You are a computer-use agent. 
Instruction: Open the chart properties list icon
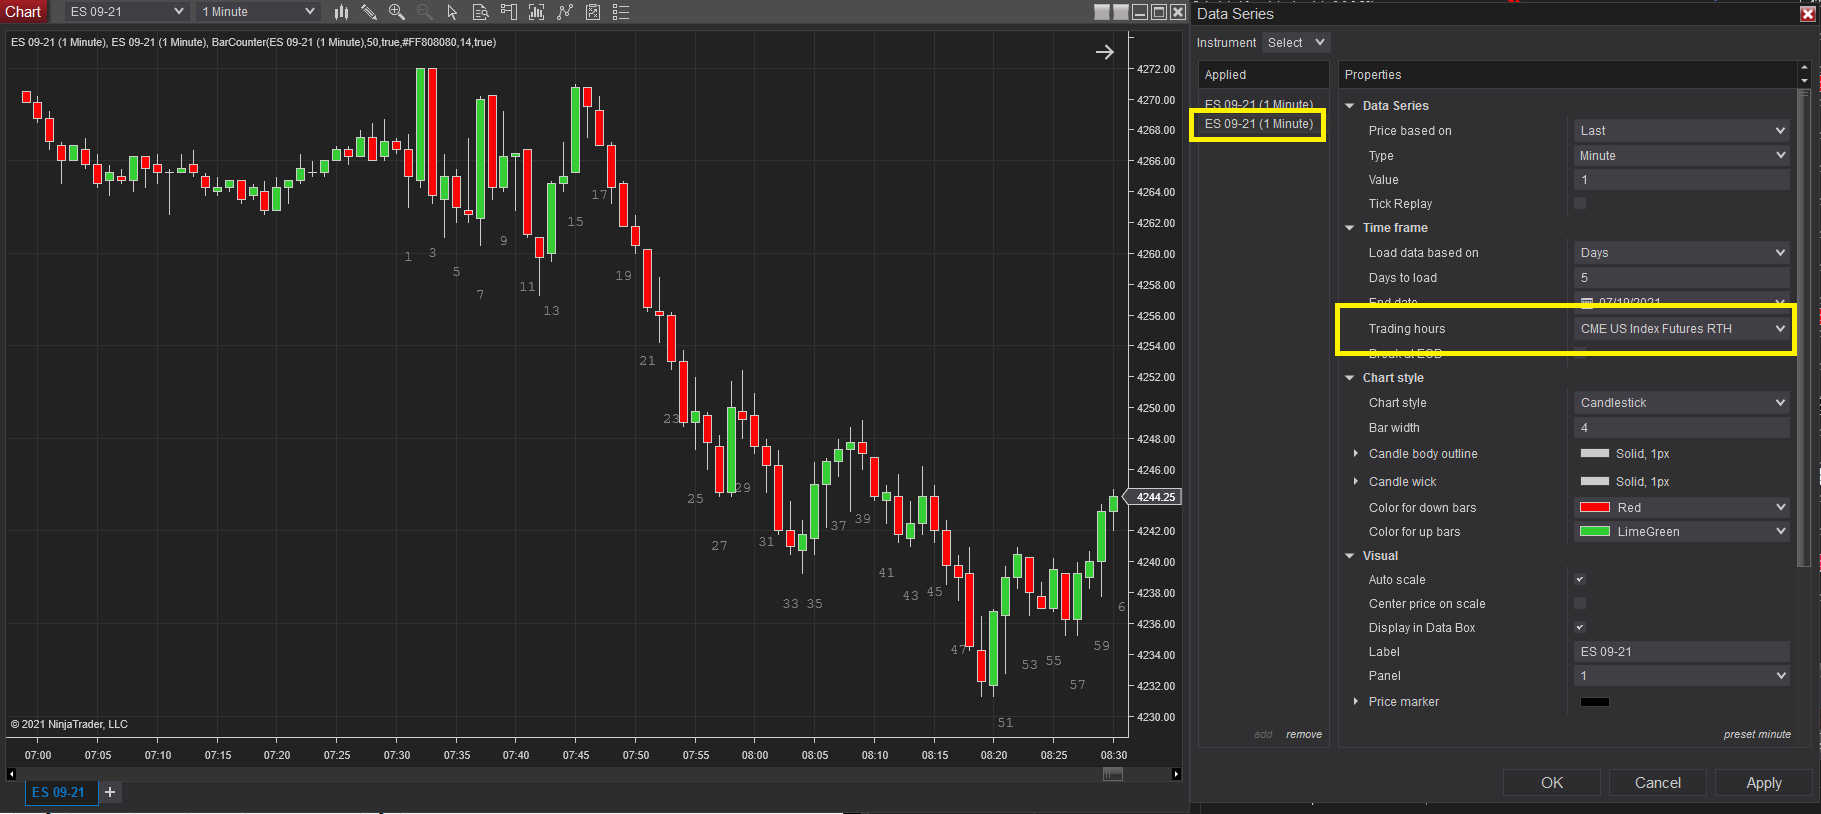pyautogui.click(x=621, y=12)
